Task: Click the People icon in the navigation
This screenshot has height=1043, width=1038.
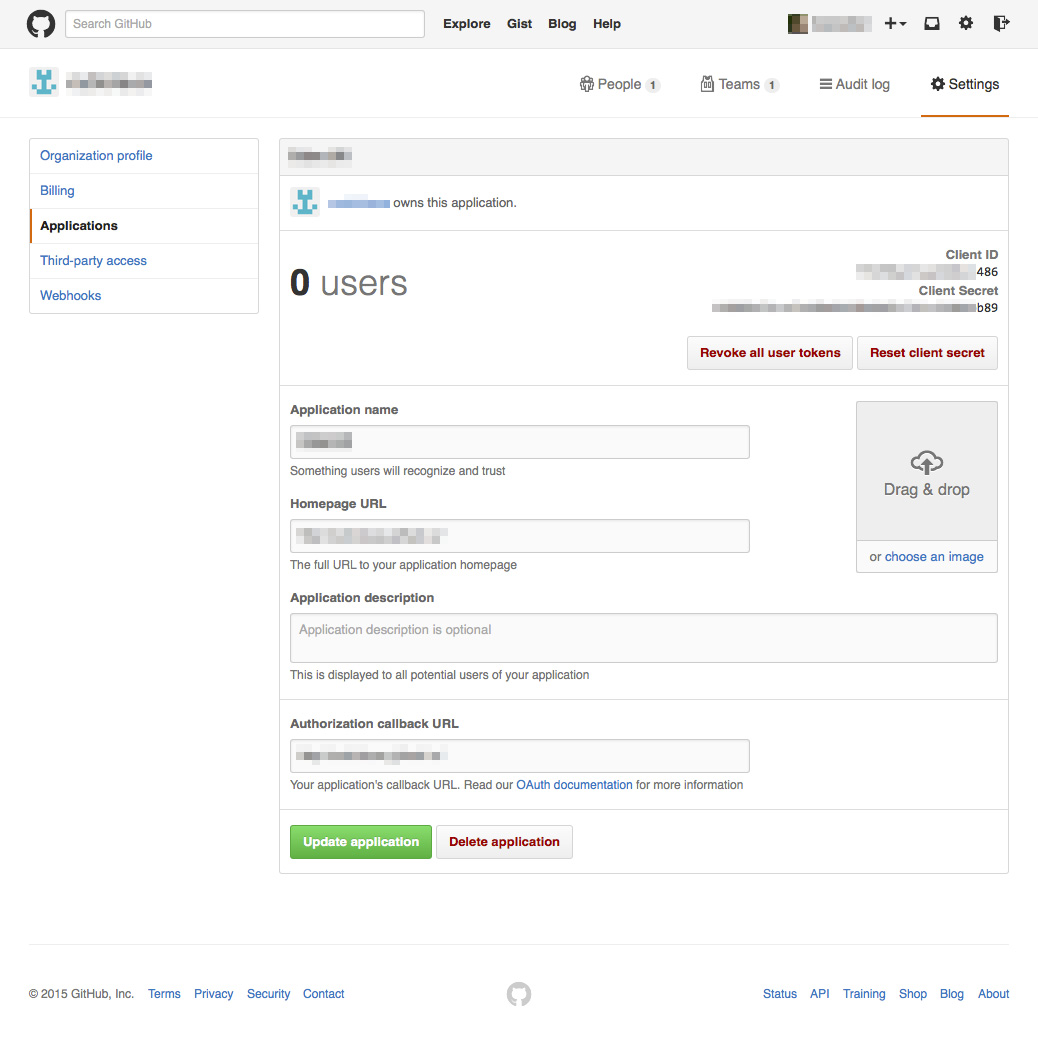Action: pos(587,84)
